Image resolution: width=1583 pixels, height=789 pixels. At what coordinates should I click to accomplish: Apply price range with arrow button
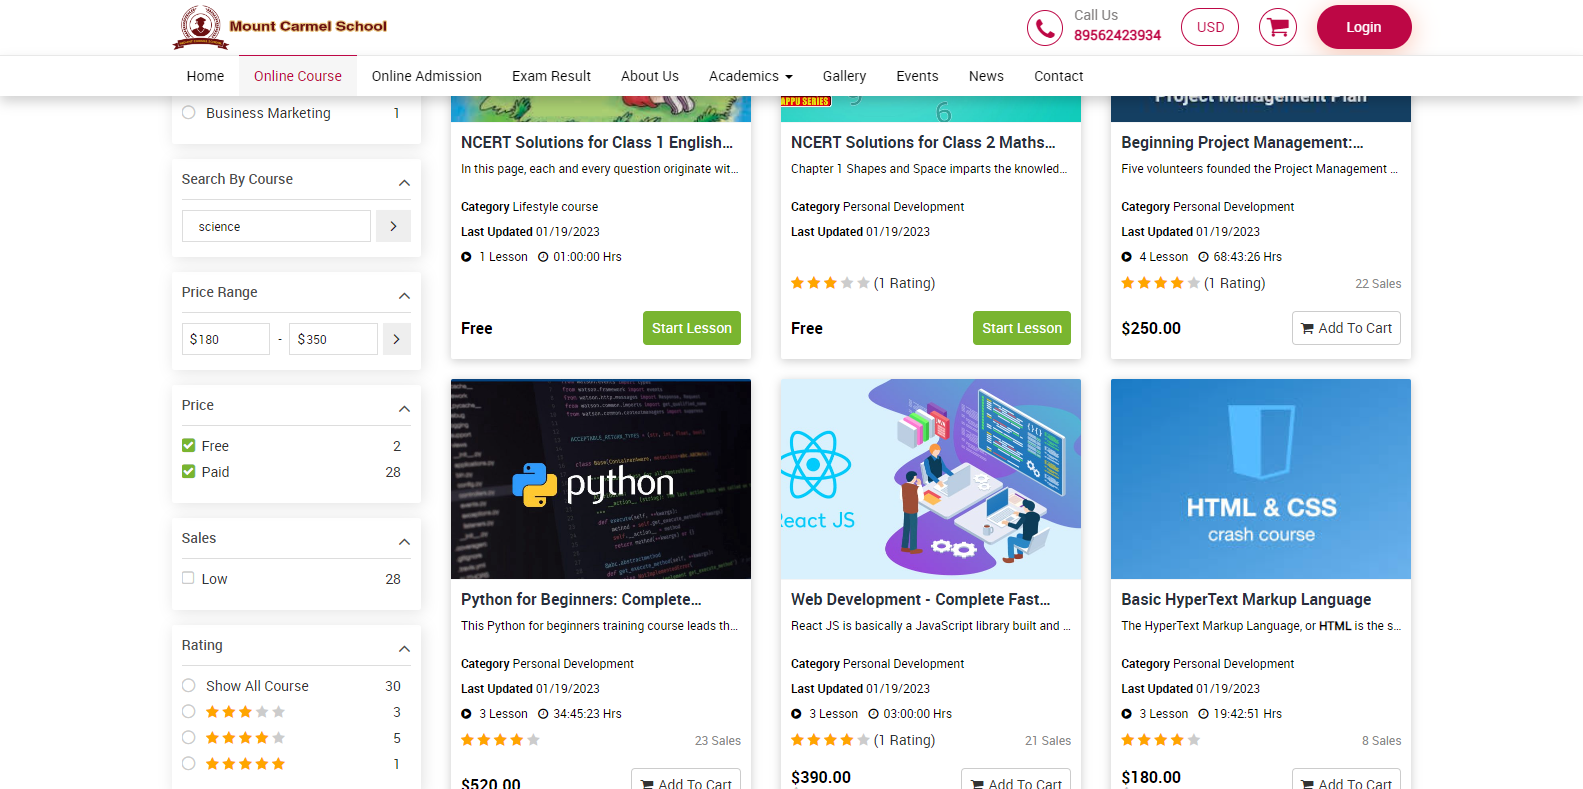tap(396, 340)
